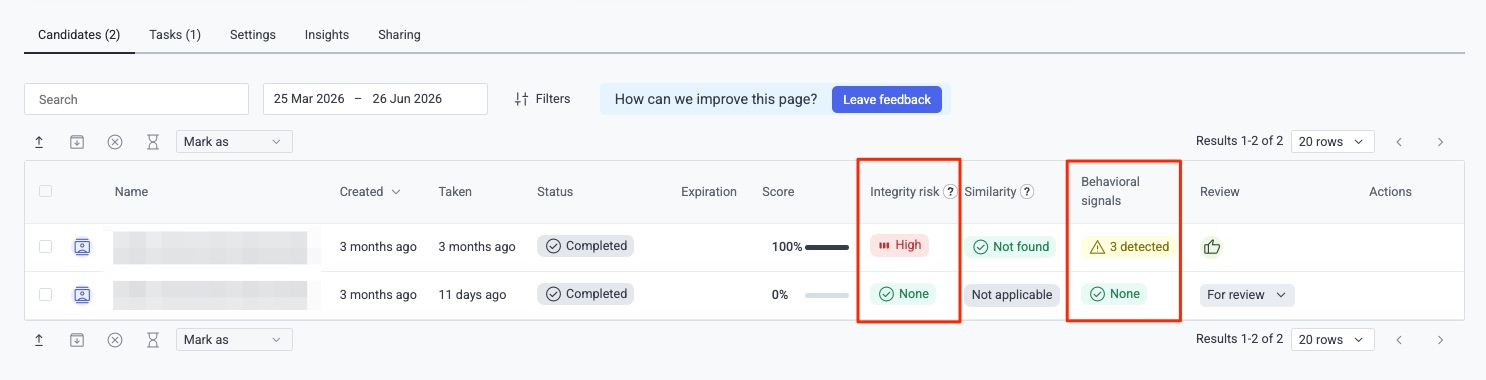Click the thumbs-up review icon
The height and width of the screenshot is (380, 1486).
1212,246
